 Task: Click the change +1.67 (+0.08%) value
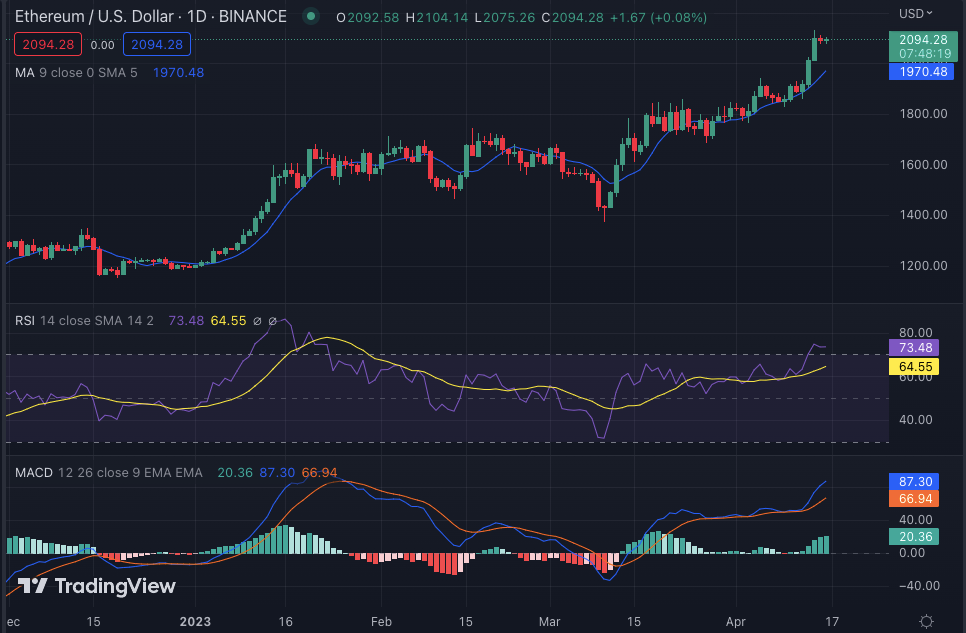[x=659, y=17]
